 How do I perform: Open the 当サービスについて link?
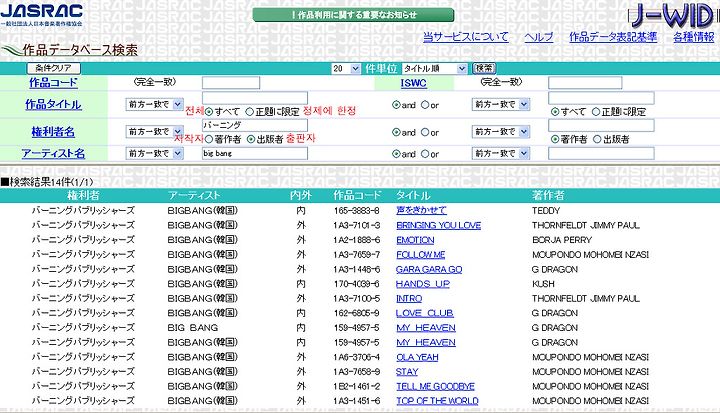click(466, 37)
